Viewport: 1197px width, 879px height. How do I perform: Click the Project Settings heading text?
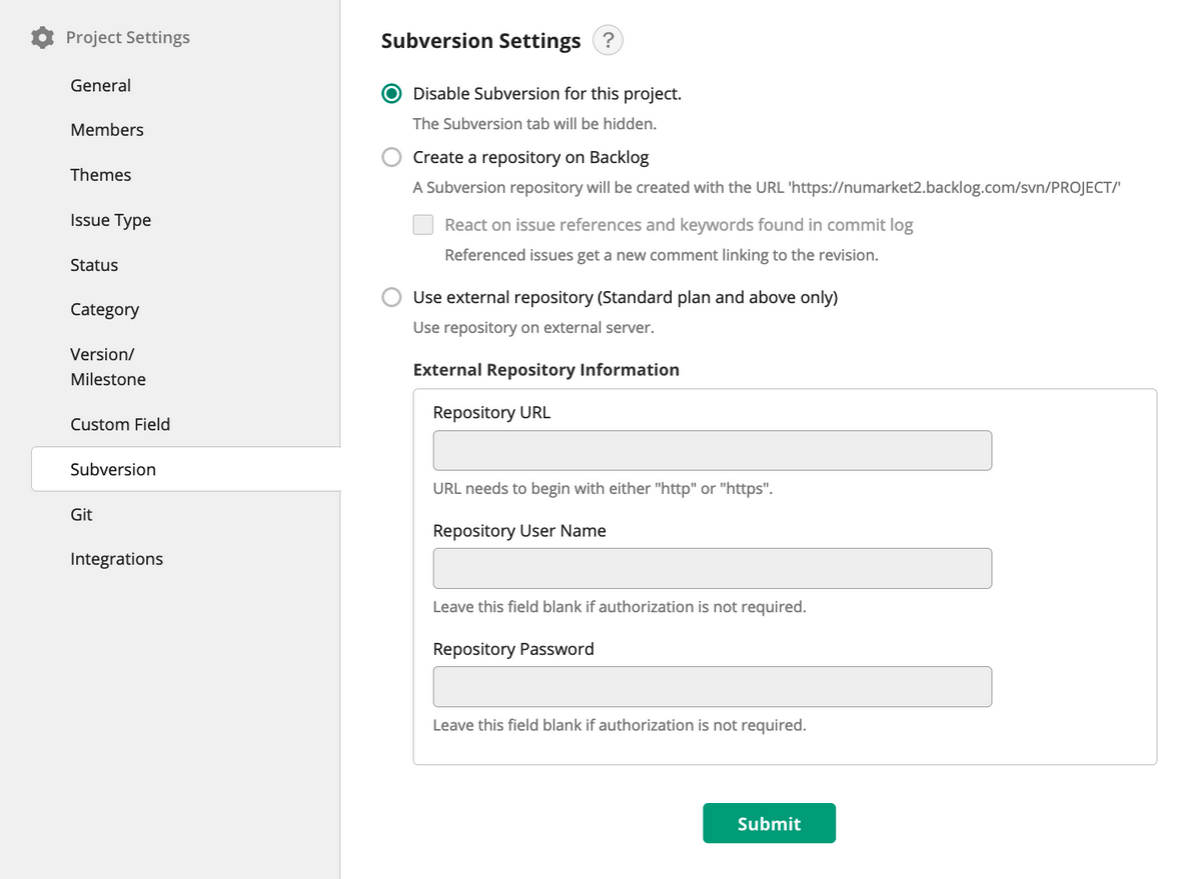point(127,37)
